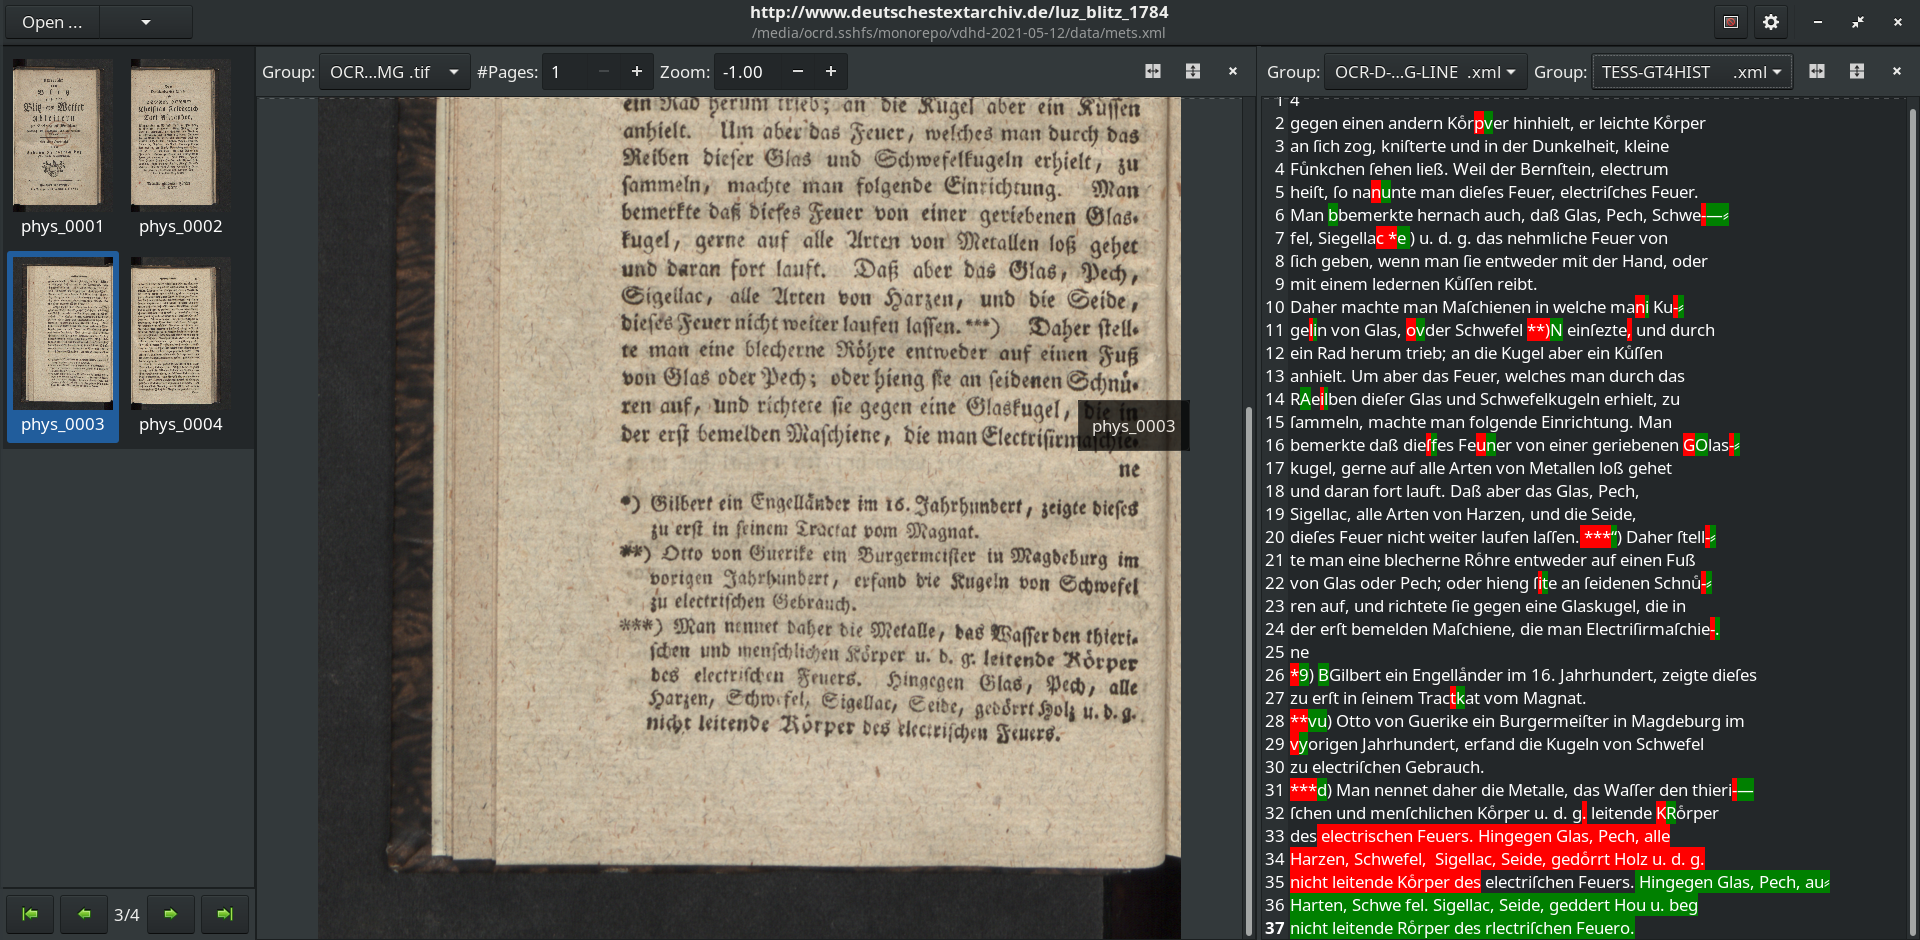This screenshot has height=940, width=1920.
Task: Click diff line 20 'dieſes Feuer nicht weiter'
Action: (1502, 537)
